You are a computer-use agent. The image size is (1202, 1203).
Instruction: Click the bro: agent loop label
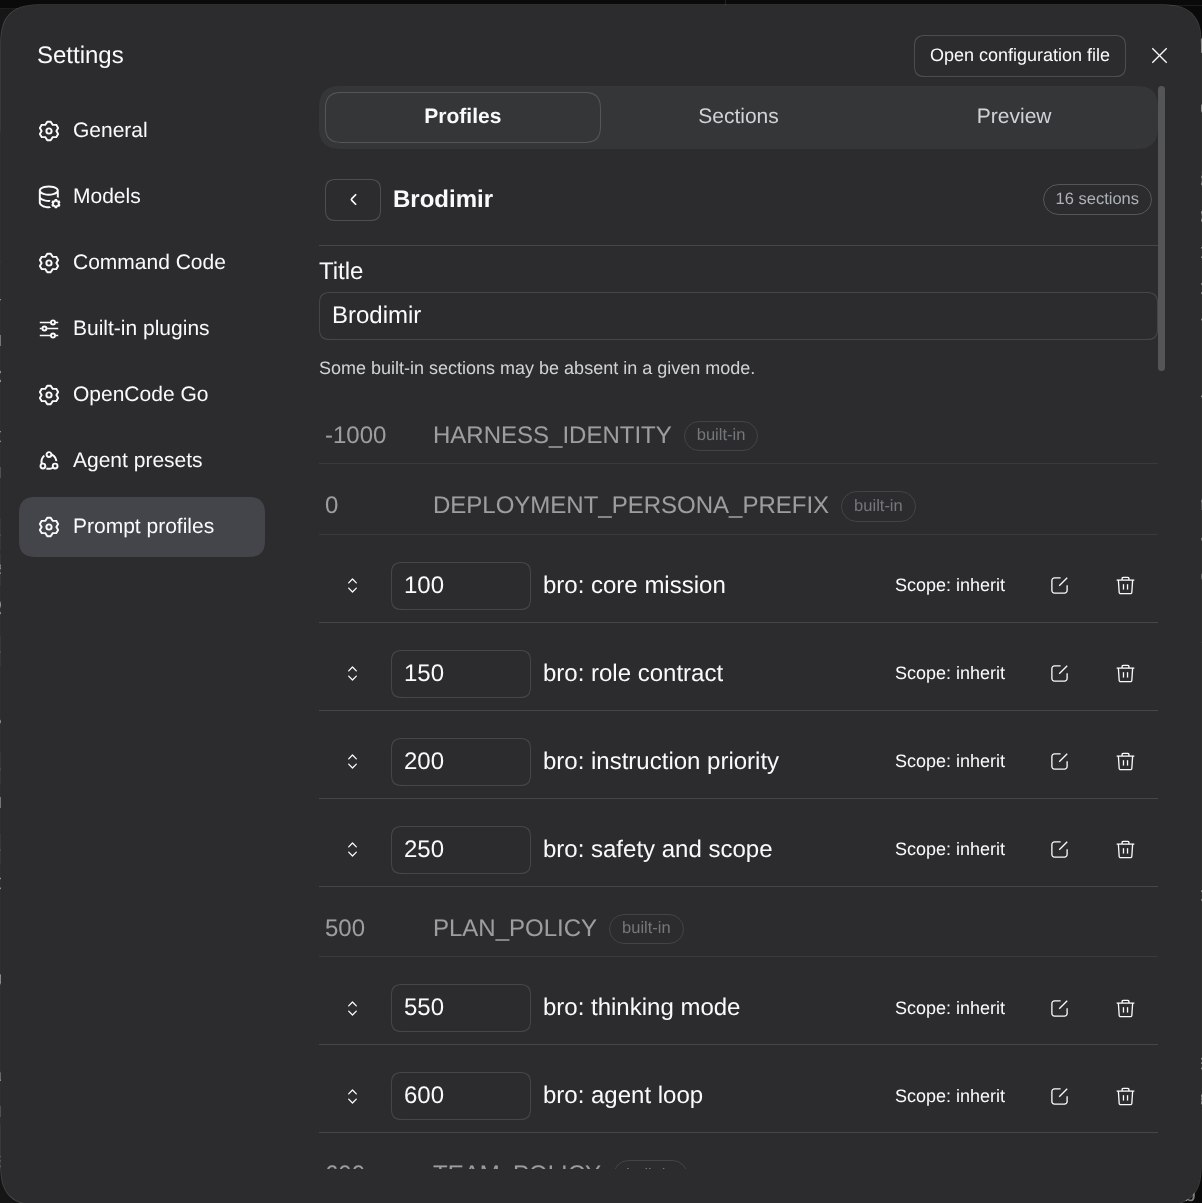click(x=623, y=1096)
